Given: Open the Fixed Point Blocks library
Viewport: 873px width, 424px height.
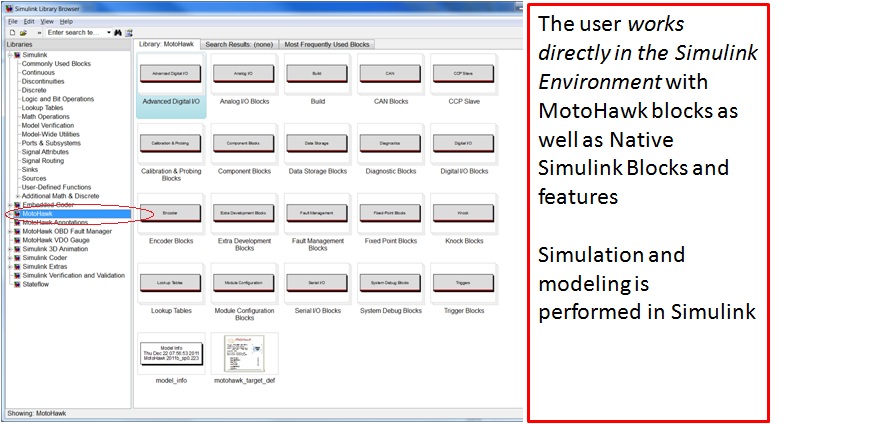Looking at the screenshot, I should pos(391,213).
